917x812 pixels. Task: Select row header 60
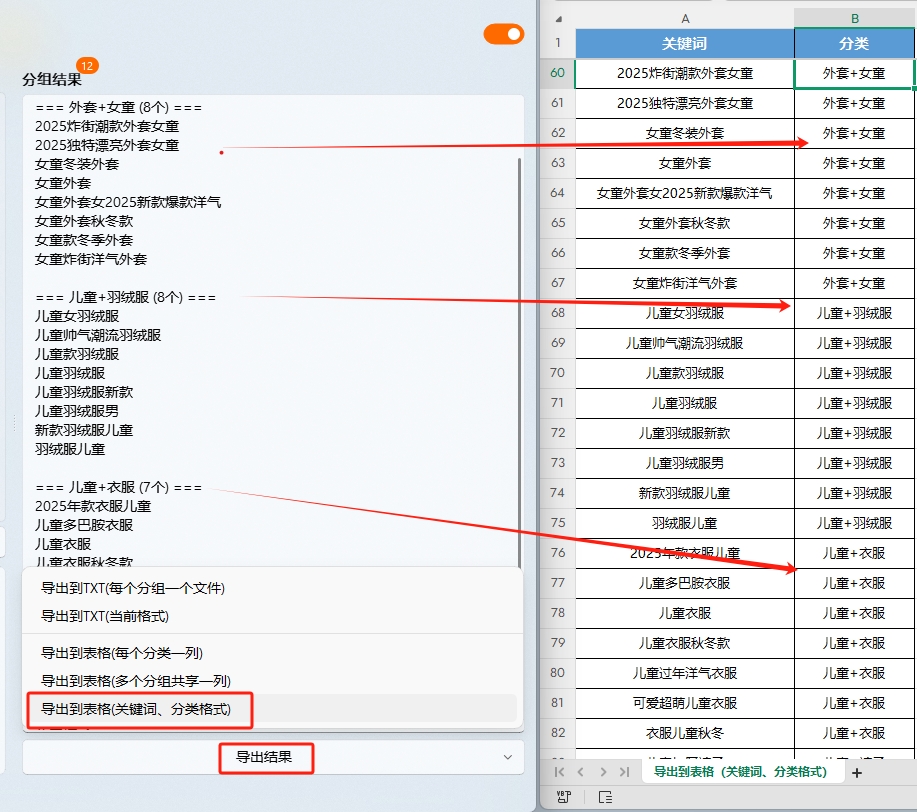pos(555,72)
